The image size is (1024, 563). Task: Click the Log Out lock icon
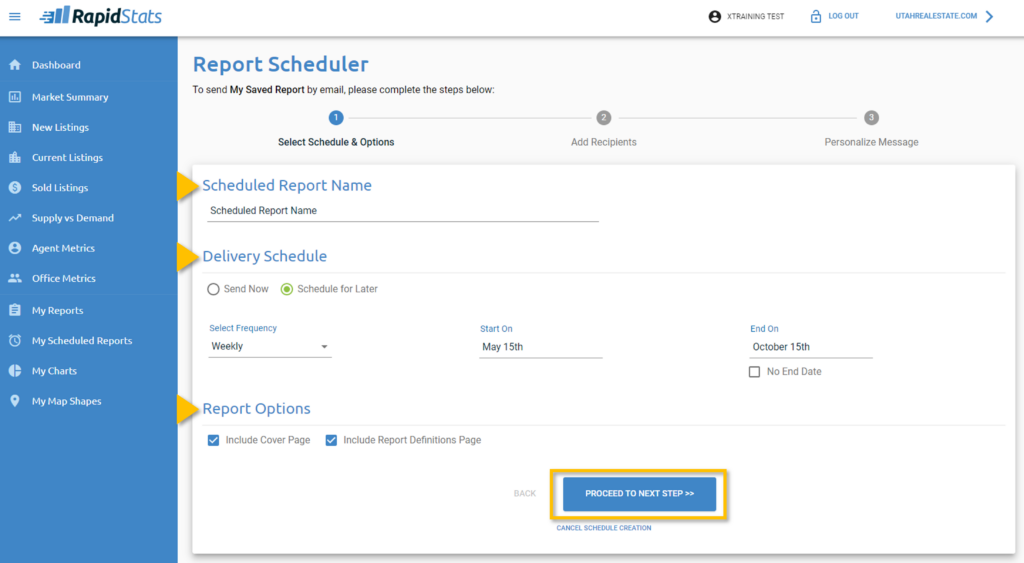[x=816, y=17]
